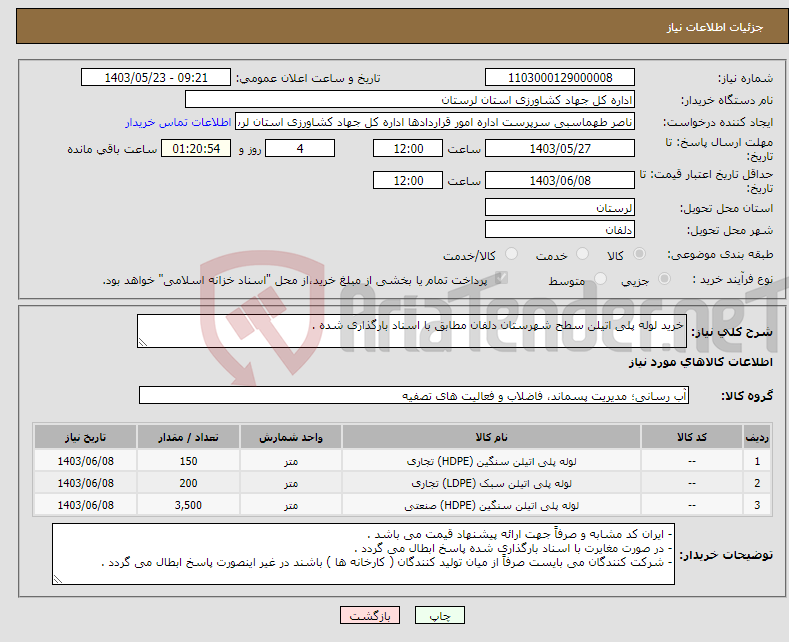Click the تعداد / مقدار column header
The height and width of the screenshot is (642, 789).
[x=188, y=437]
